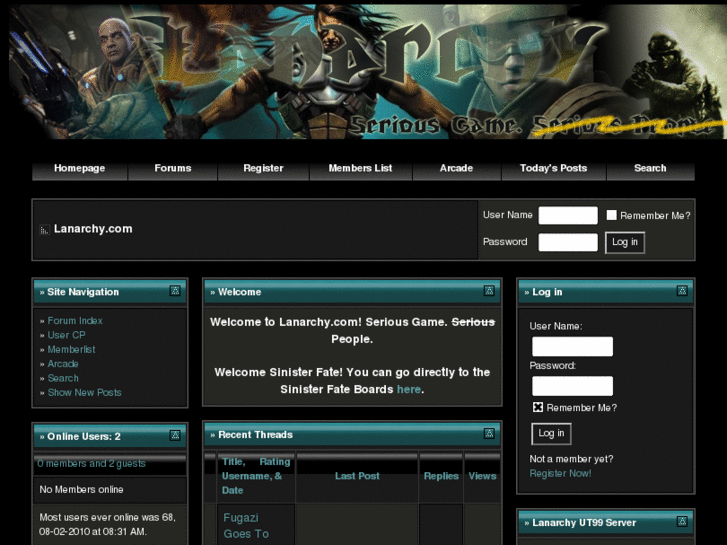This screenshot has width=727, height=545.
Task: Click Log in button in side panel
Action: 551,433
